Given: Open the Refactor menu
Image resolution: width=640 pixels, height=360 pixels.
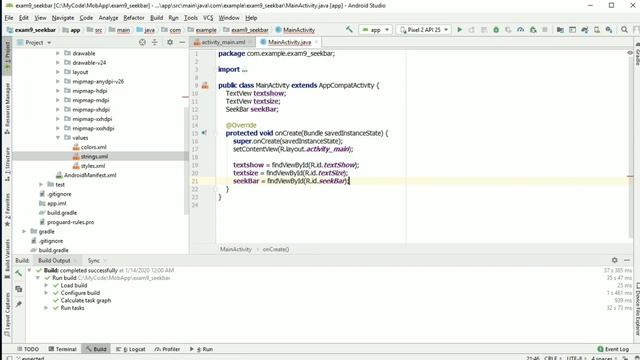Looking at the screenshot, I should [x=134, y=18].
